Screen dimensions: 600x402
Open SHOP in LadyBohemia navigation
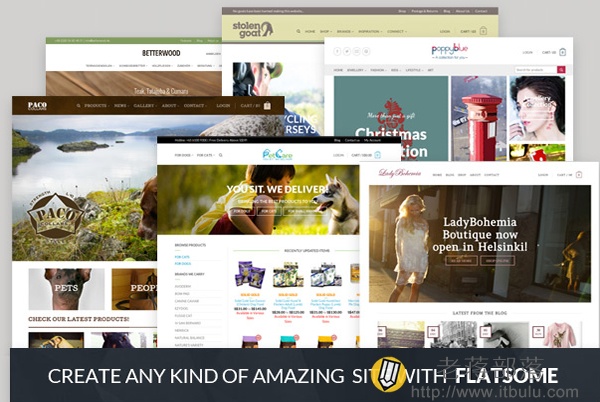(x=462, y=175)
